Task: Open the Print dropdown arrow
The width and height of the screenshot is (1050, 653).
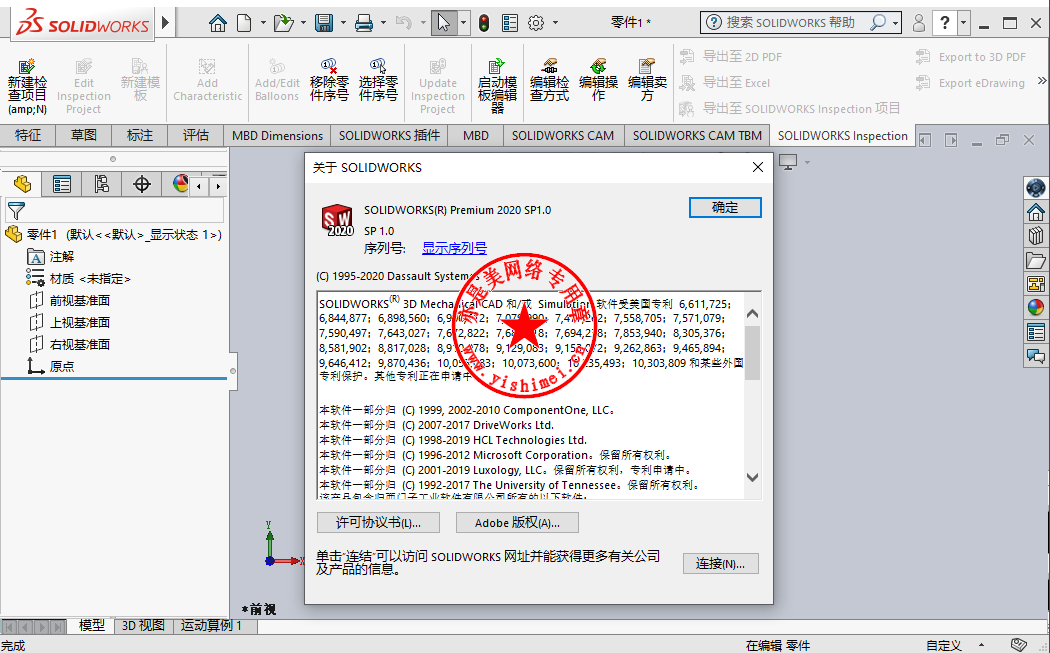Action: (383, 23)
